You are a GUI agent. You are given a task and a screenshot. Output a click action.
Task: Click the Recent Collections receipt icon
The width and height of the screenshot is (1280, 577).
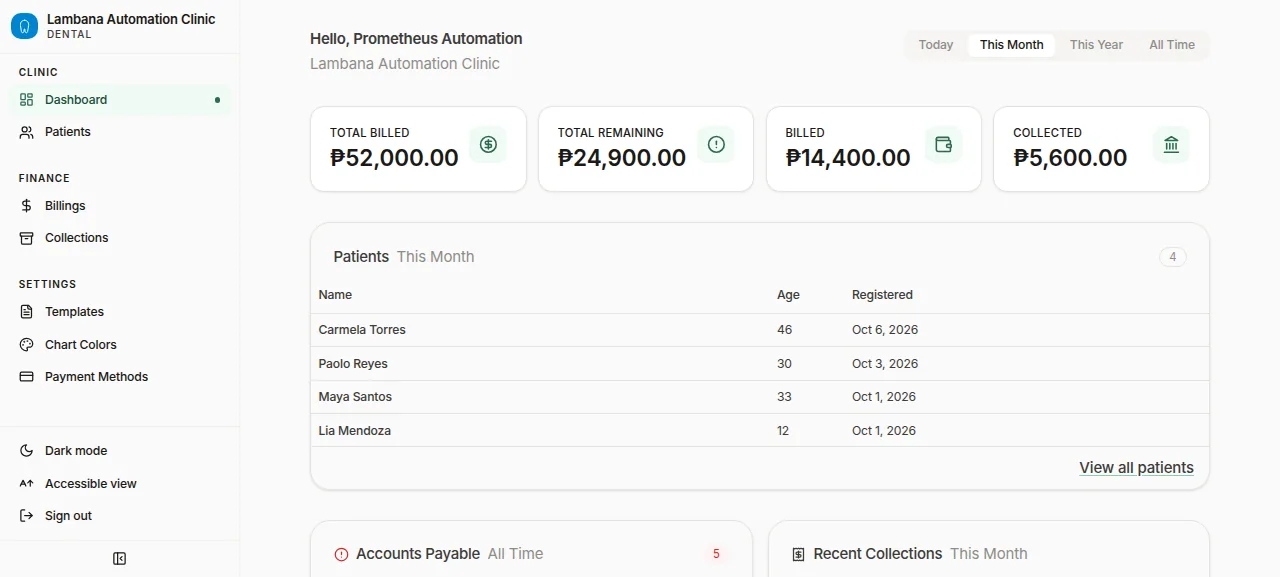(798, 554)
